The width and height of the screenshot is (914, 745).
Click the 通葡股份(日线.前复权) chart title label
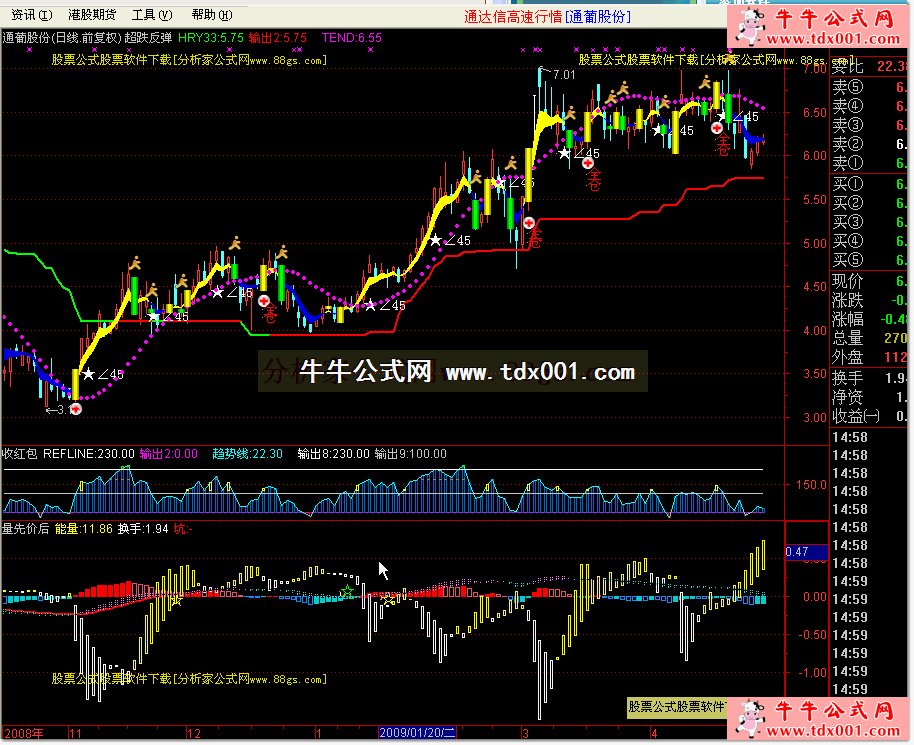coord(62,38)
